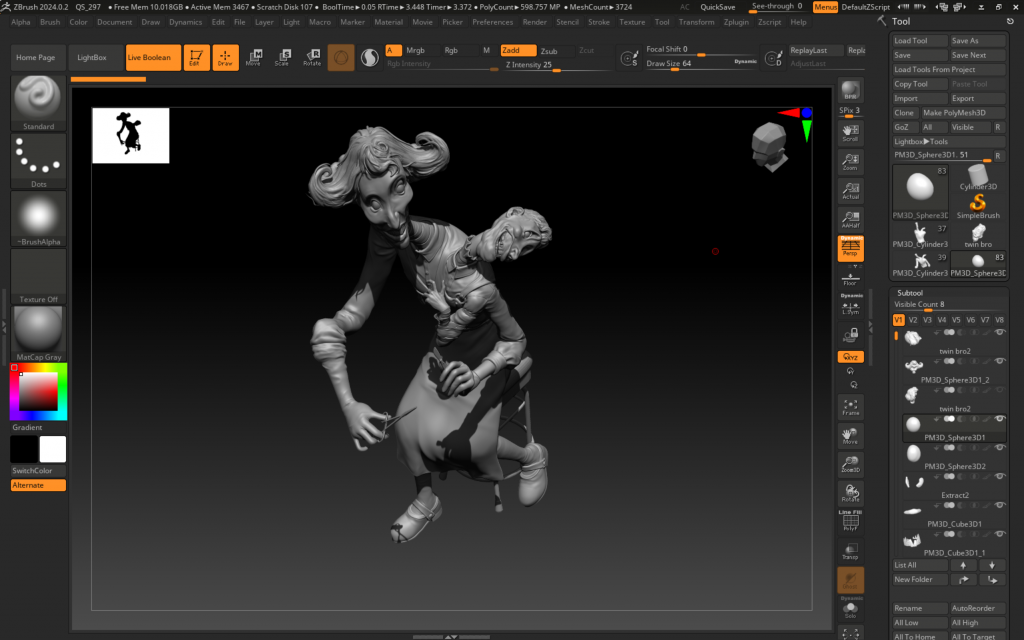This screenshot has width=1024, height=640.
Task: Click the L.Sym local symmetry icon
Action: (x=850, y=306)
